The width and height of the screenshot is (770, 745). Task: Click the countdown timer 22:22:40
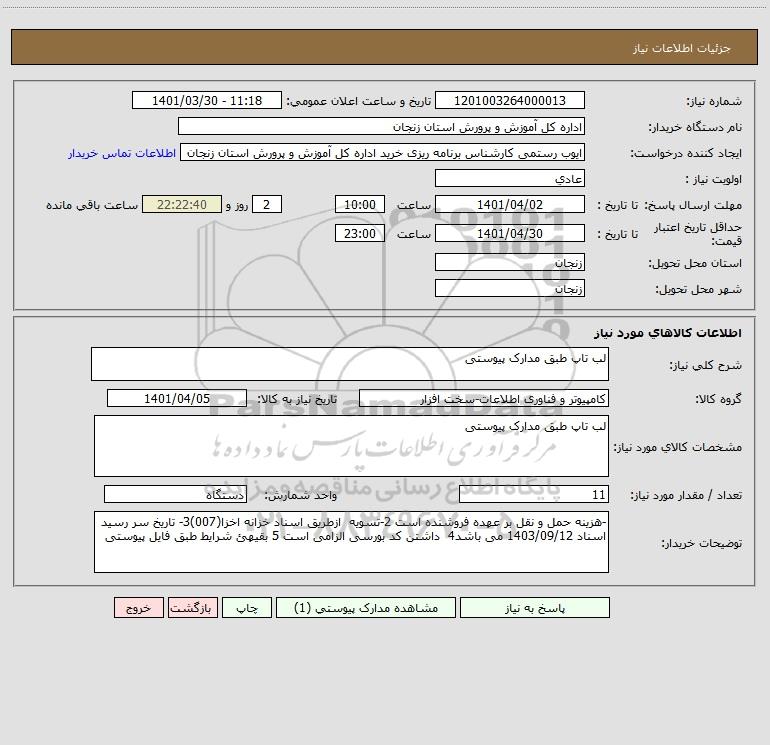tap(182, 204)
